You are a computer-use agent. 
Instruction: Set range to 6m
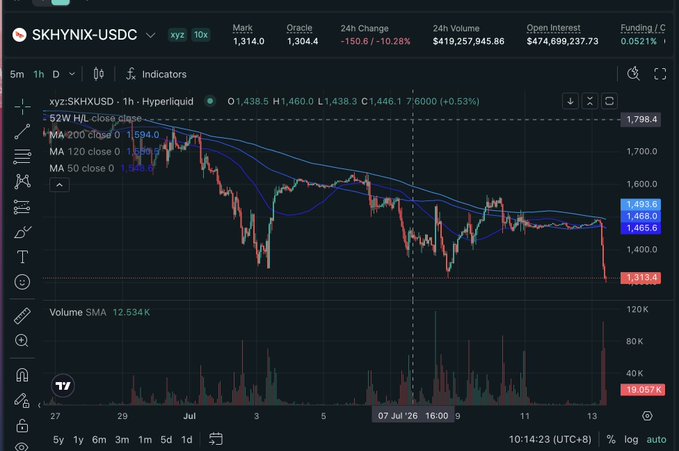pyautogui.click(x=99, y=440)
